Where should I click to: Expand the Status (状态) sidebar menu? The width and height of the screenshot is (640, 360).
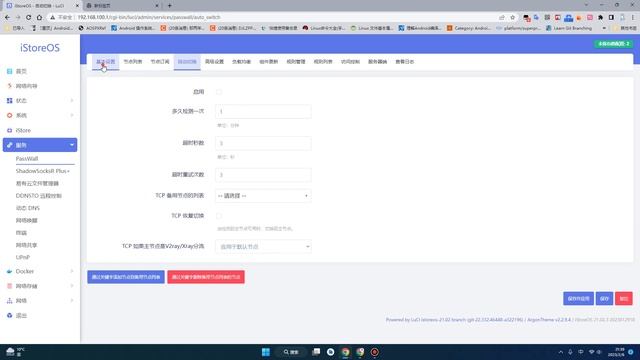point(72,100)
